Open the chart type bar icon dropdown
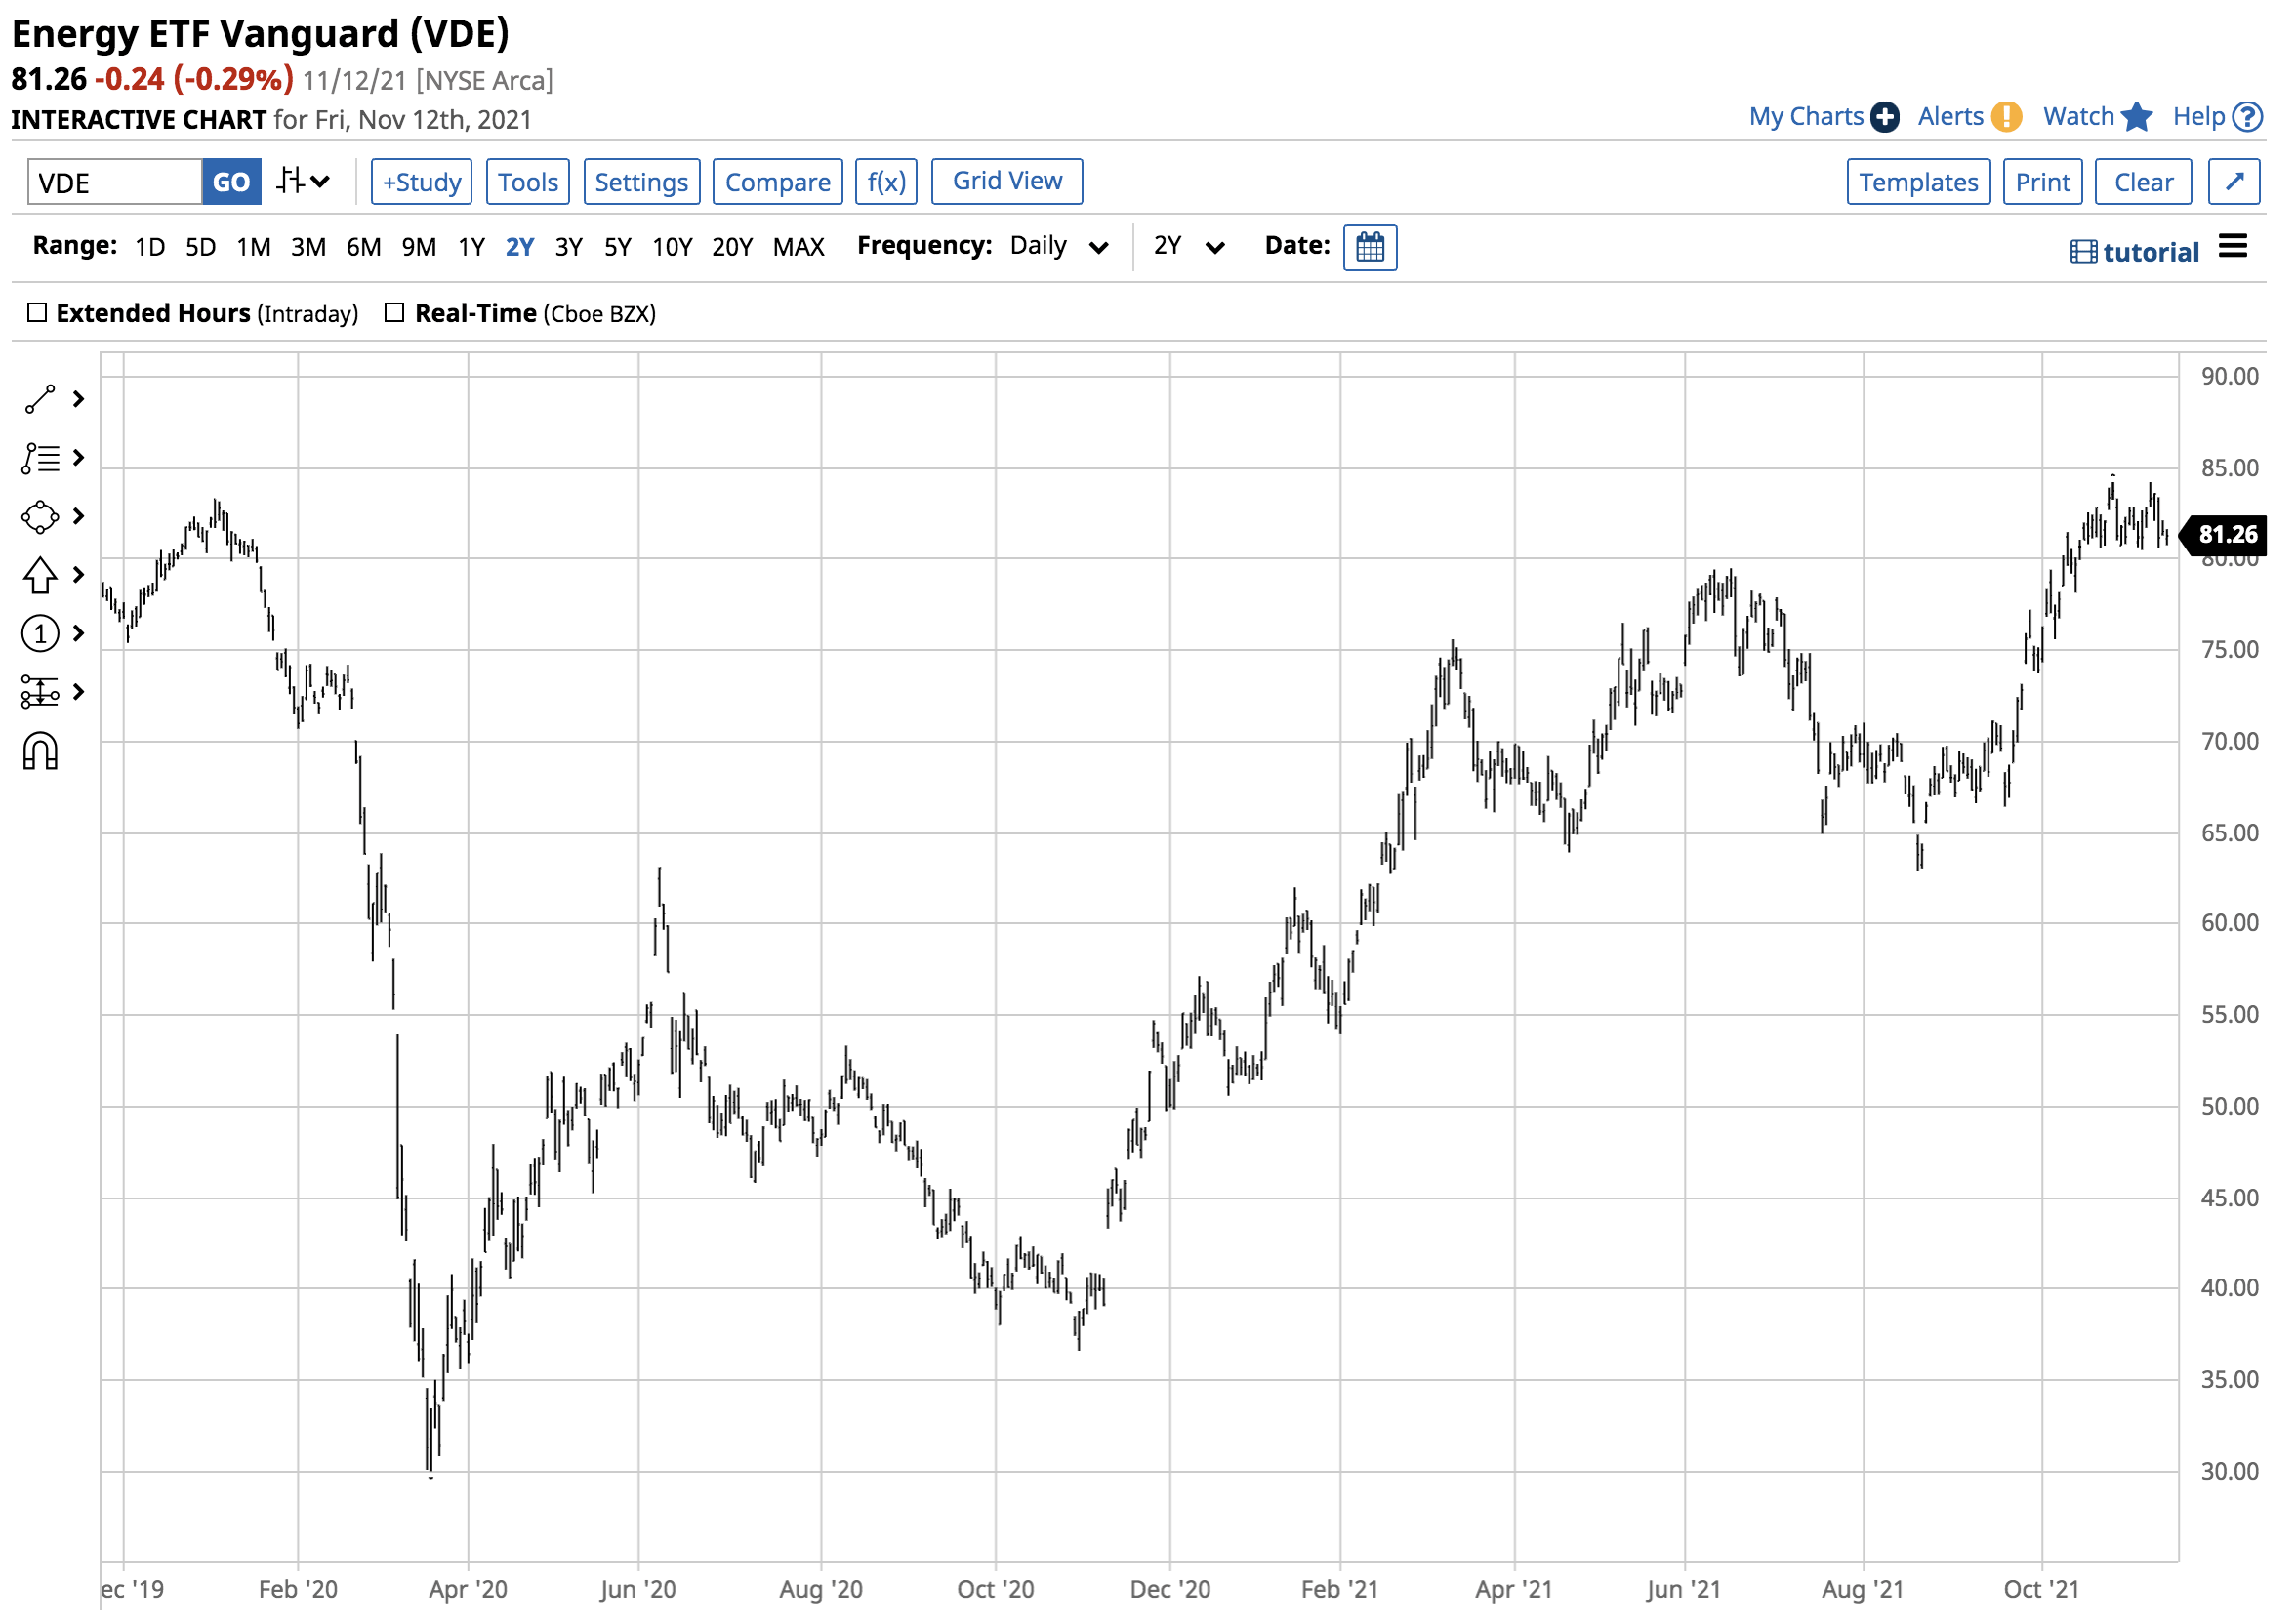This screenshot has width=2296, height=1624. click(303, 182)
